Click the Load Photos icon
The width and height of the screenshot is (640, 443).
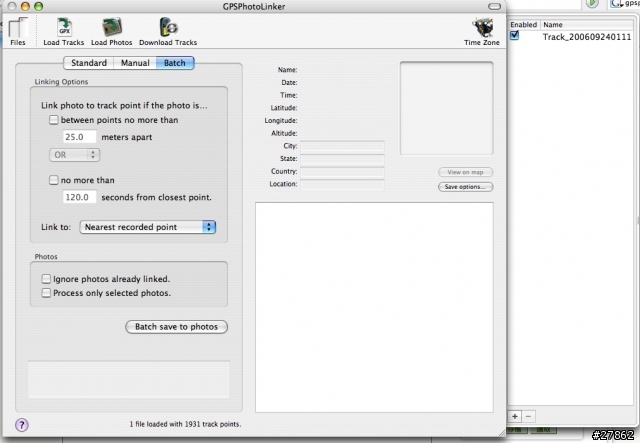111,31
